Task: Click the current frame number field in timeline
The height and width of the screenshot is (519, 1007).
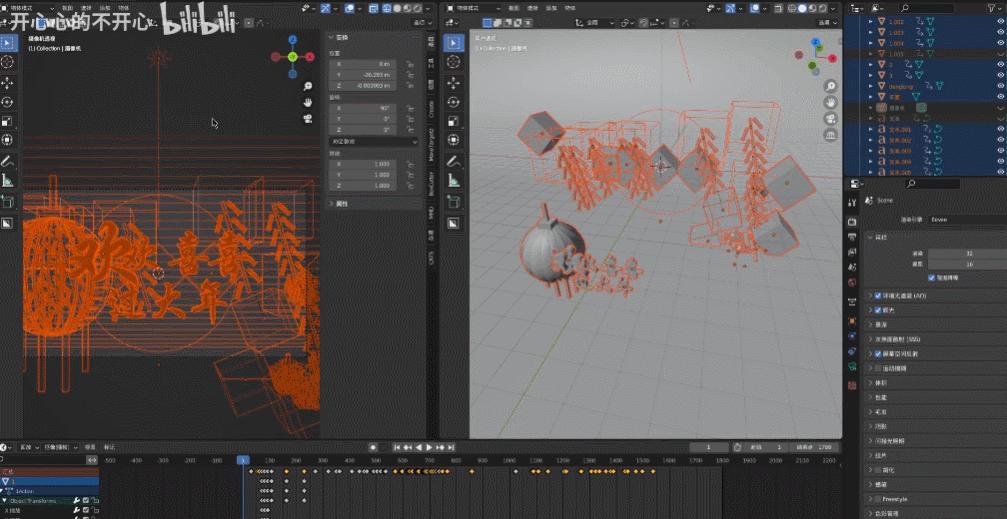Action: point(710,447)
